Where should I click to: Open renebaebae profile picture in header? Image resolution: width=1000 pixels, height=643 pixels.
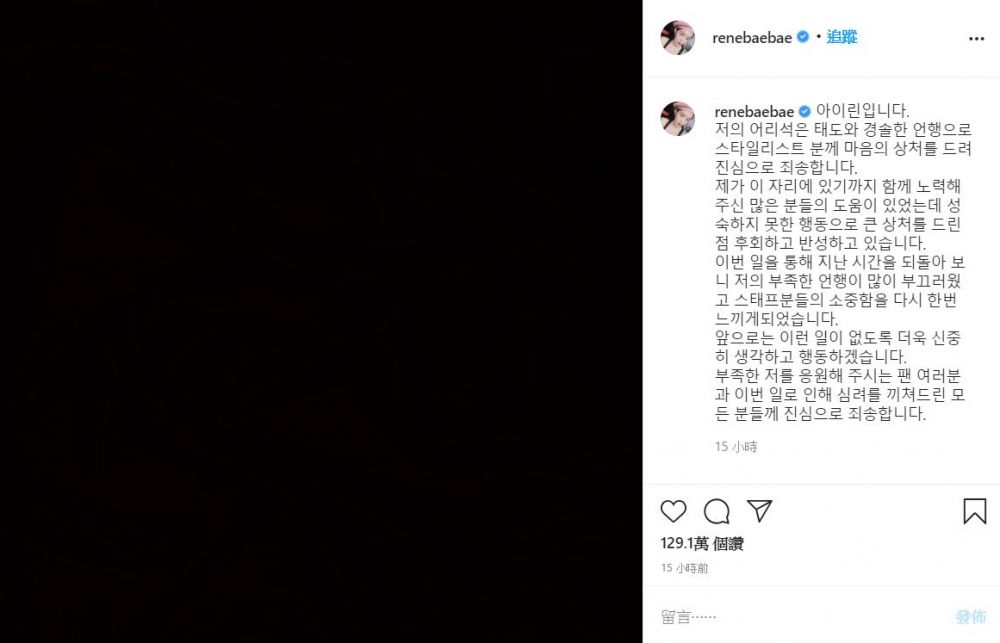677,38
